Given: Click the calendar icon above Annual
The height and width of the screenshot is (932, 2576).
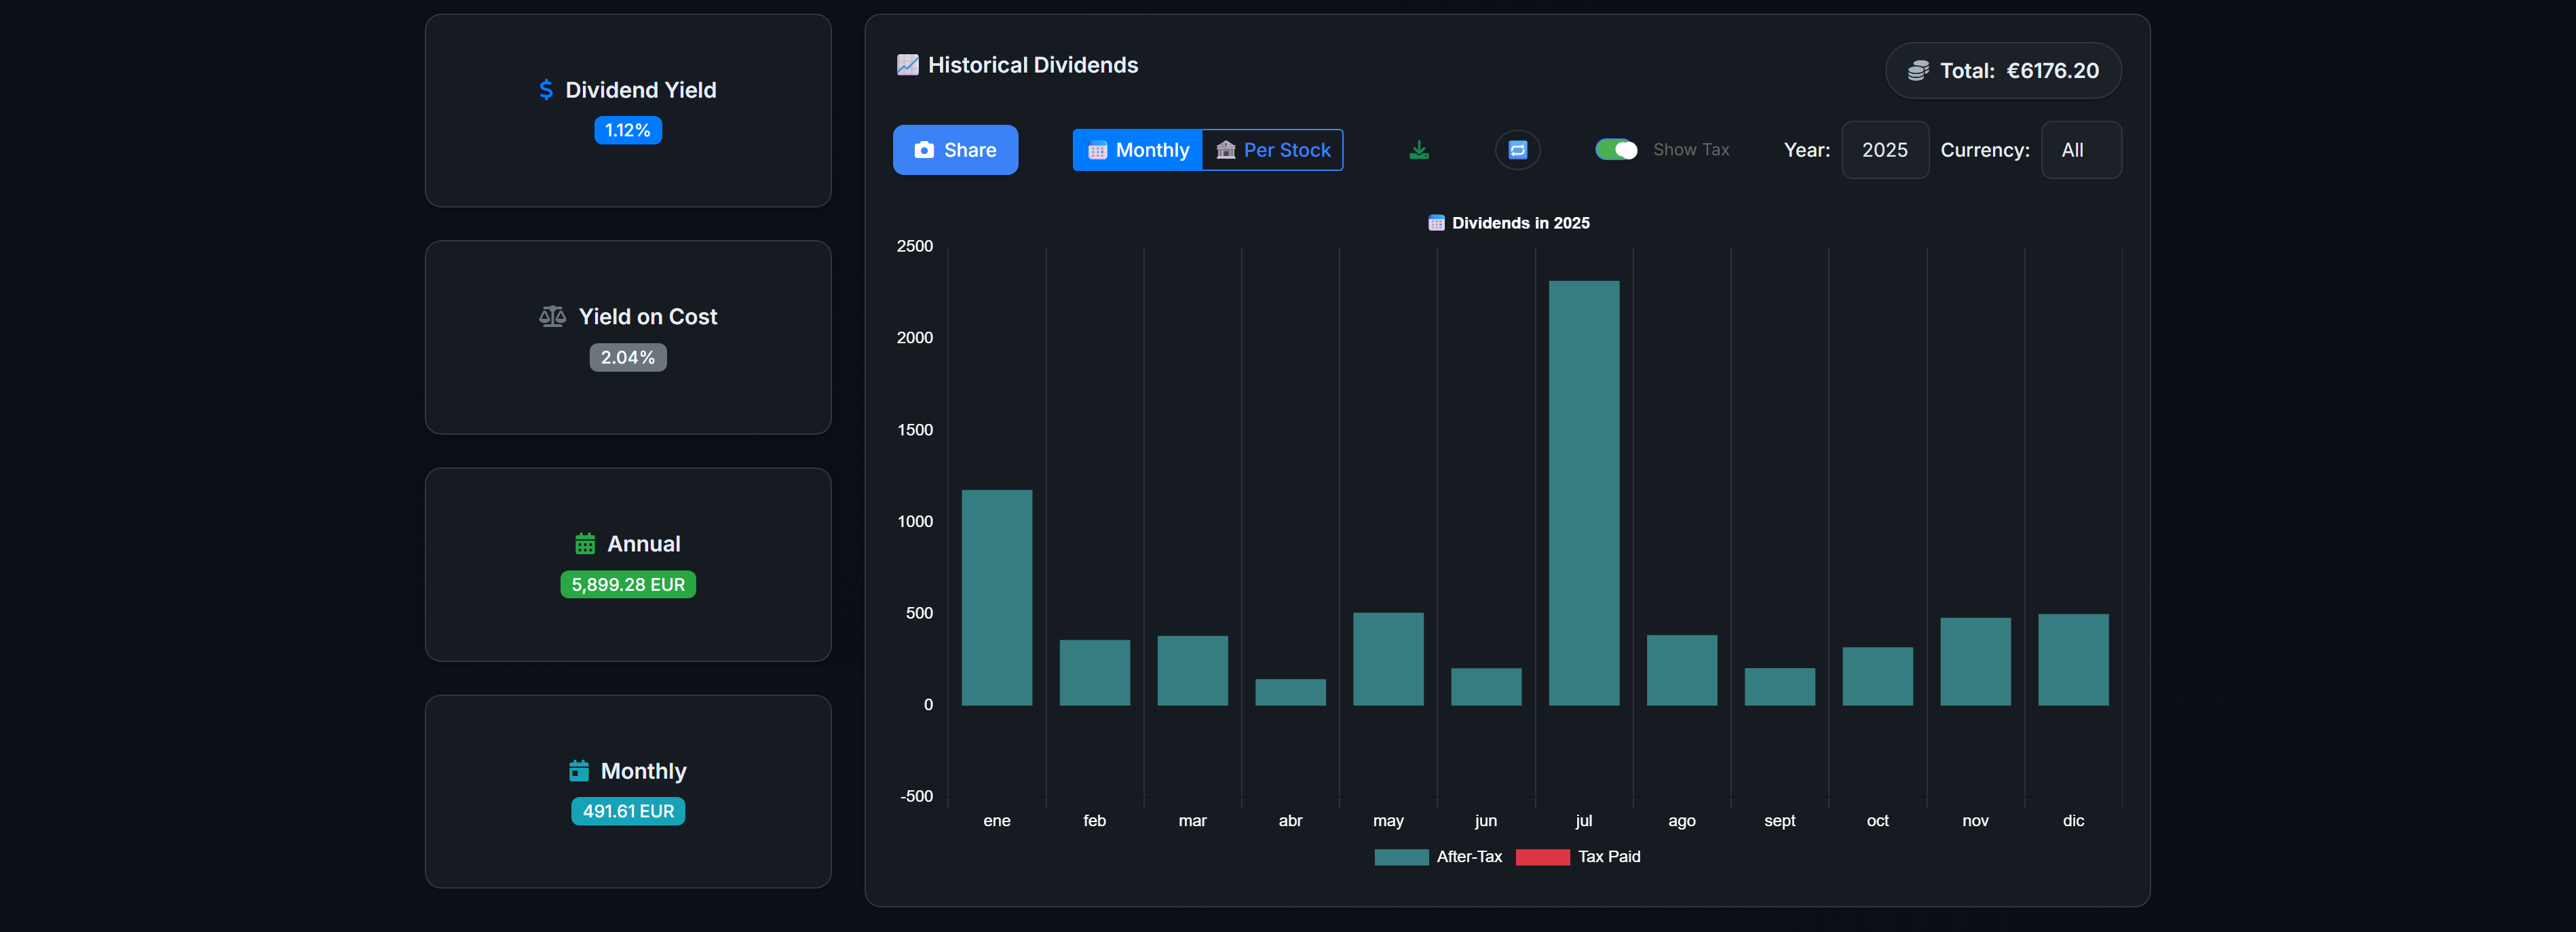Looking at the screenshot, I should [586, 543].
